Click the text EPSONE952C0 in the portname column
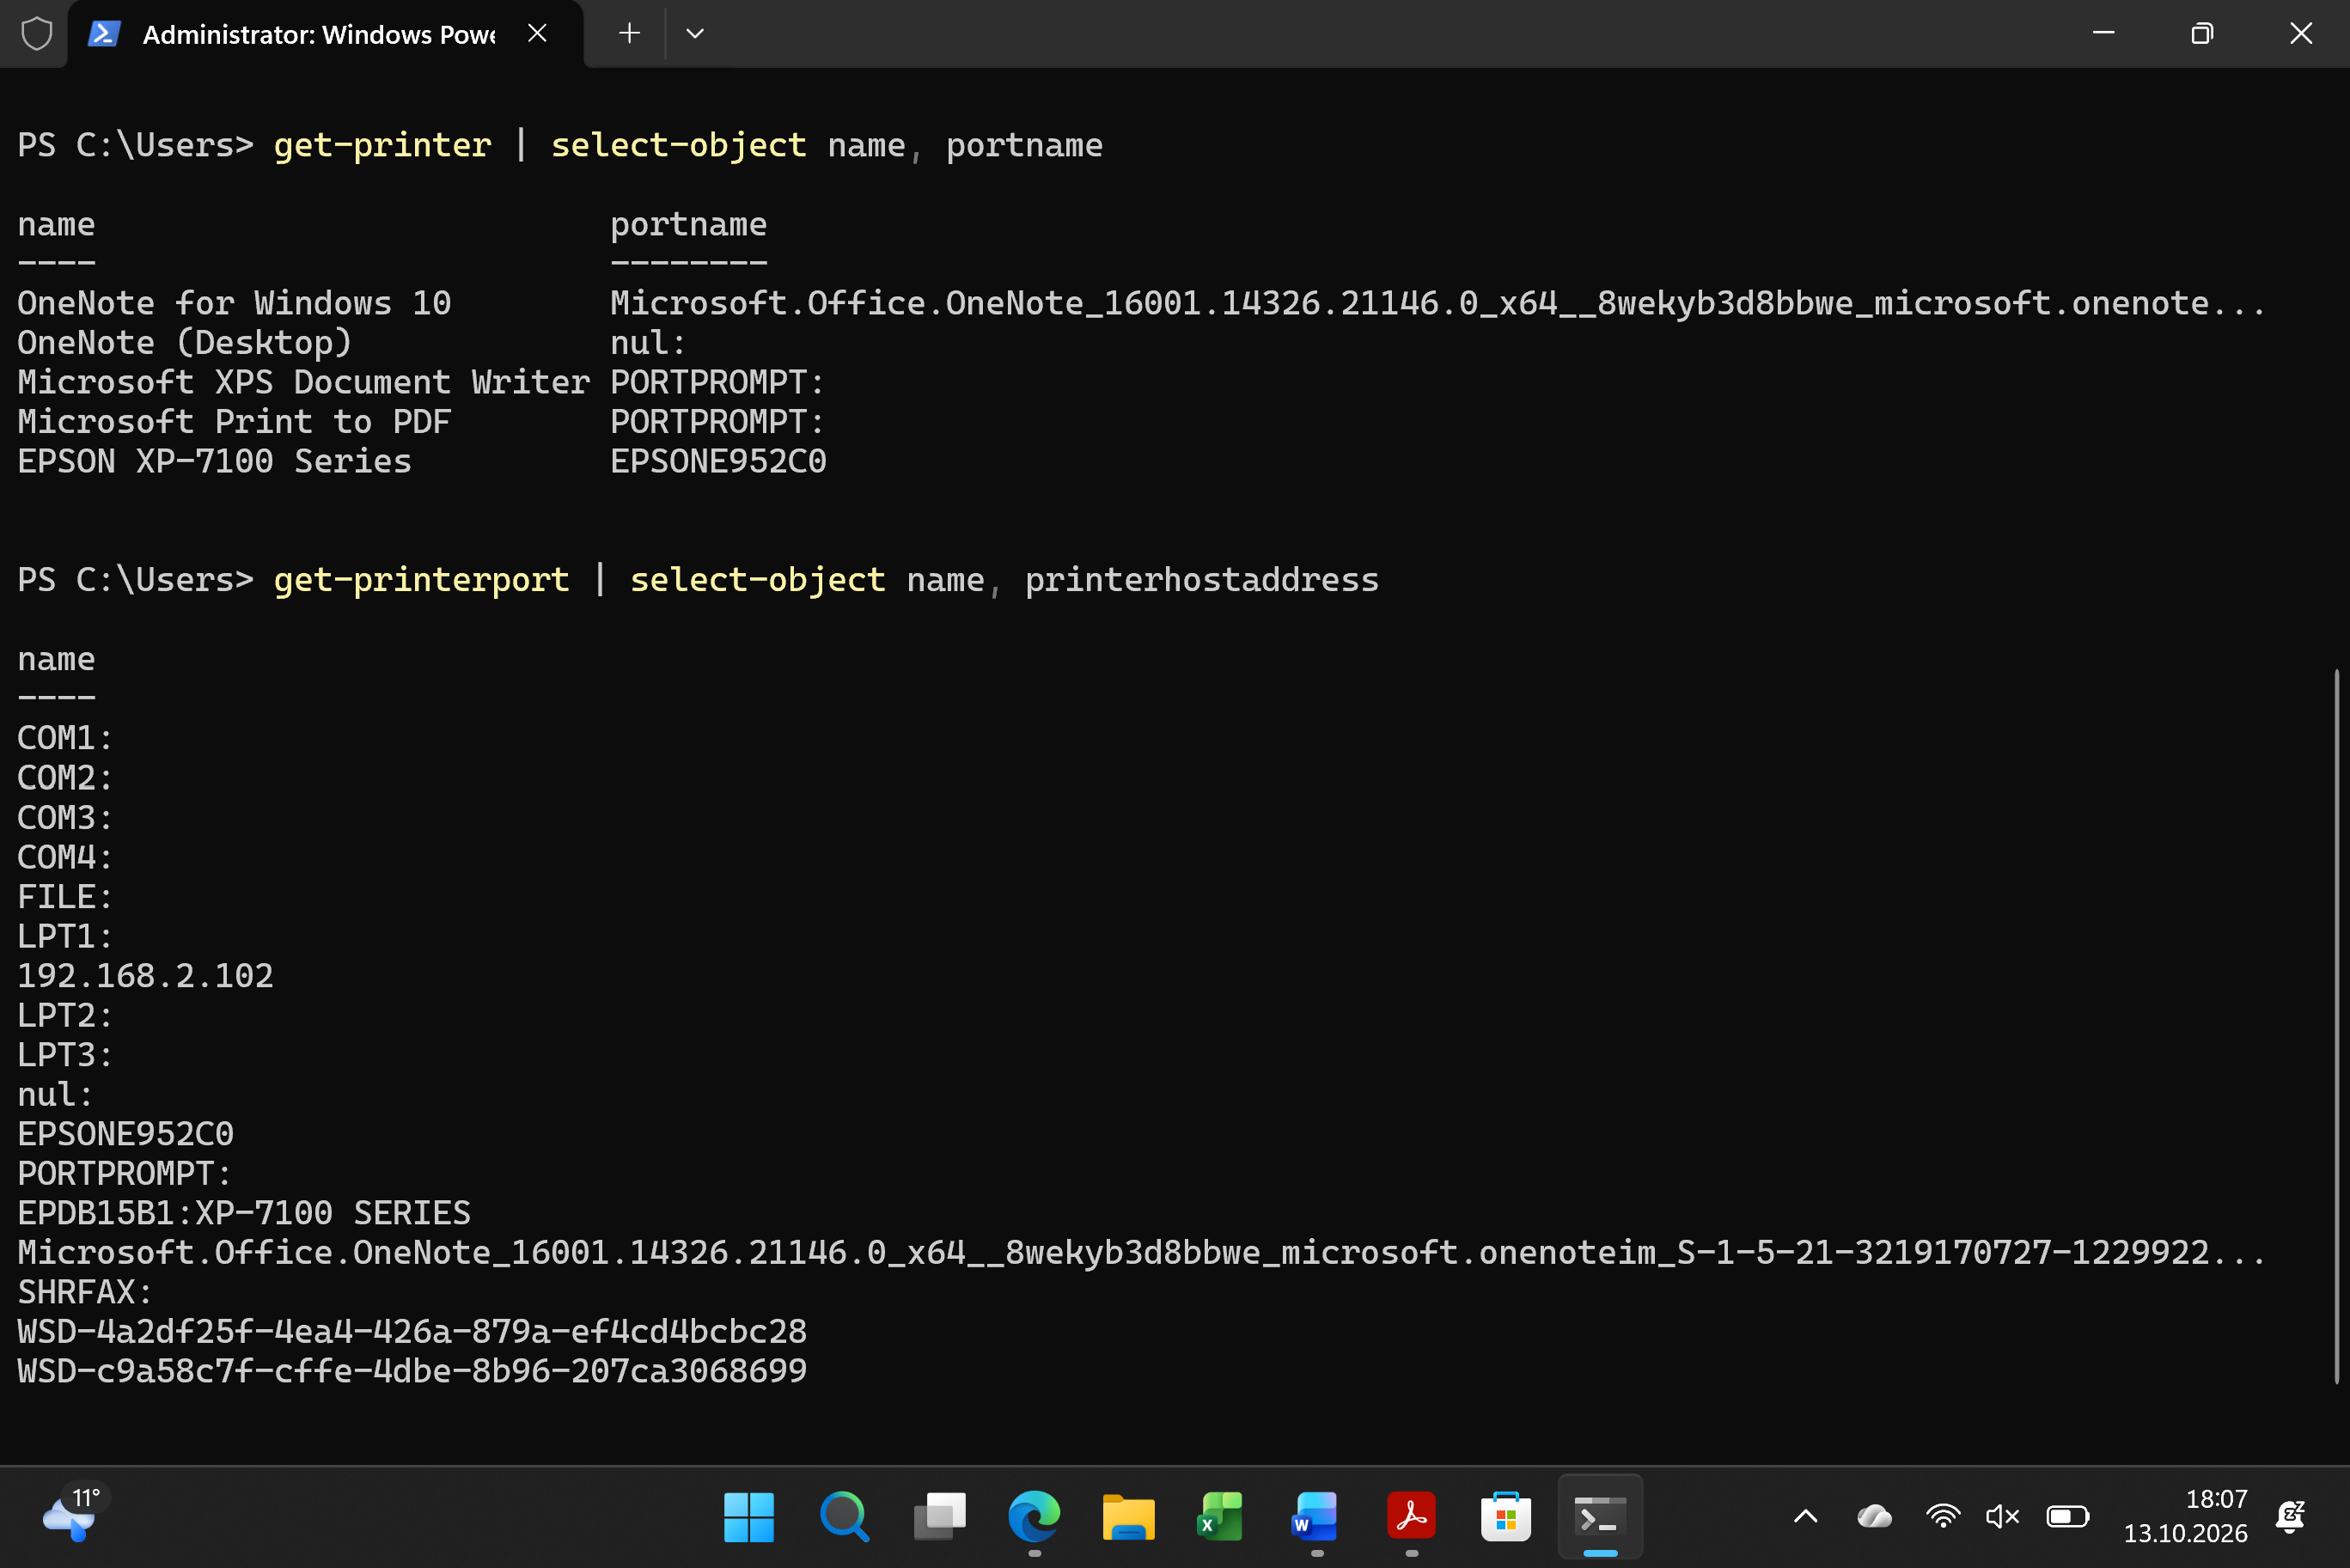 (x=718, y=461)
